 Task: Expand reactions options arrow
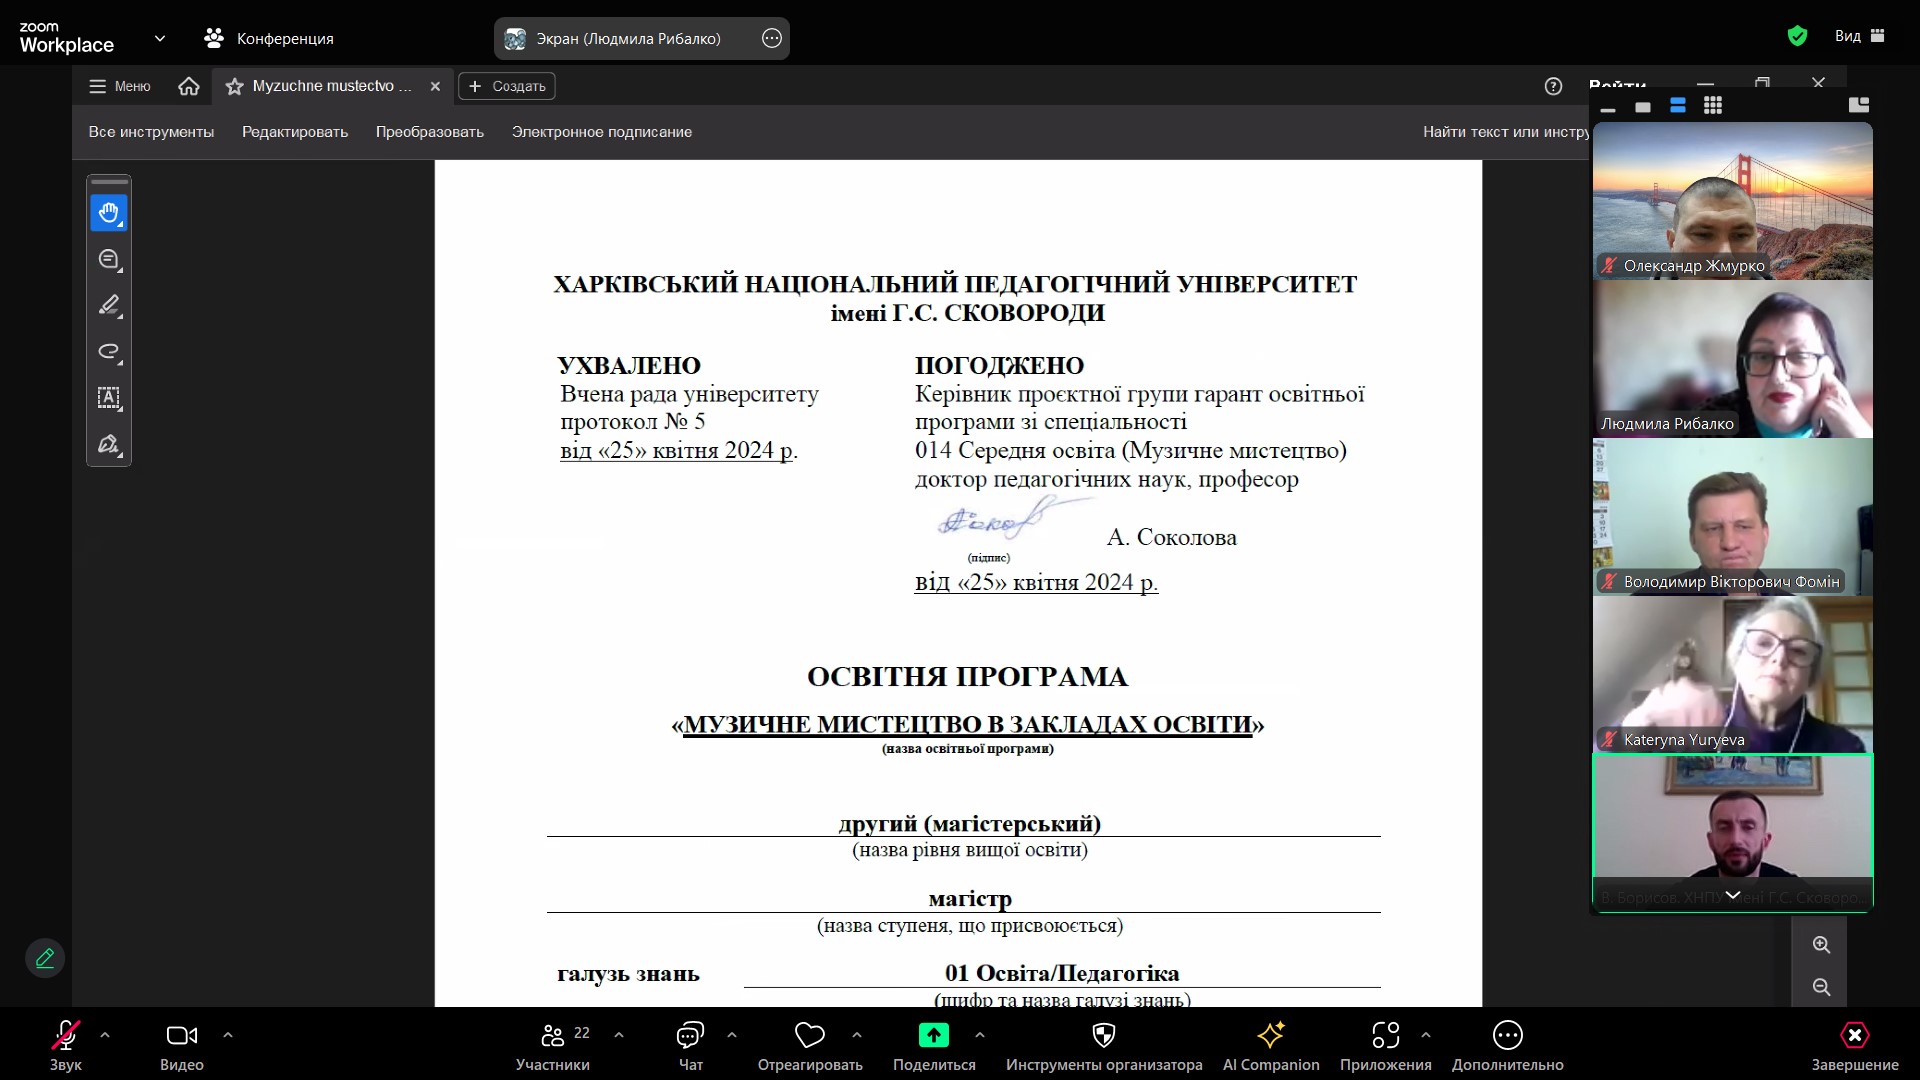pyautogui.click(x=857, y=1035)
